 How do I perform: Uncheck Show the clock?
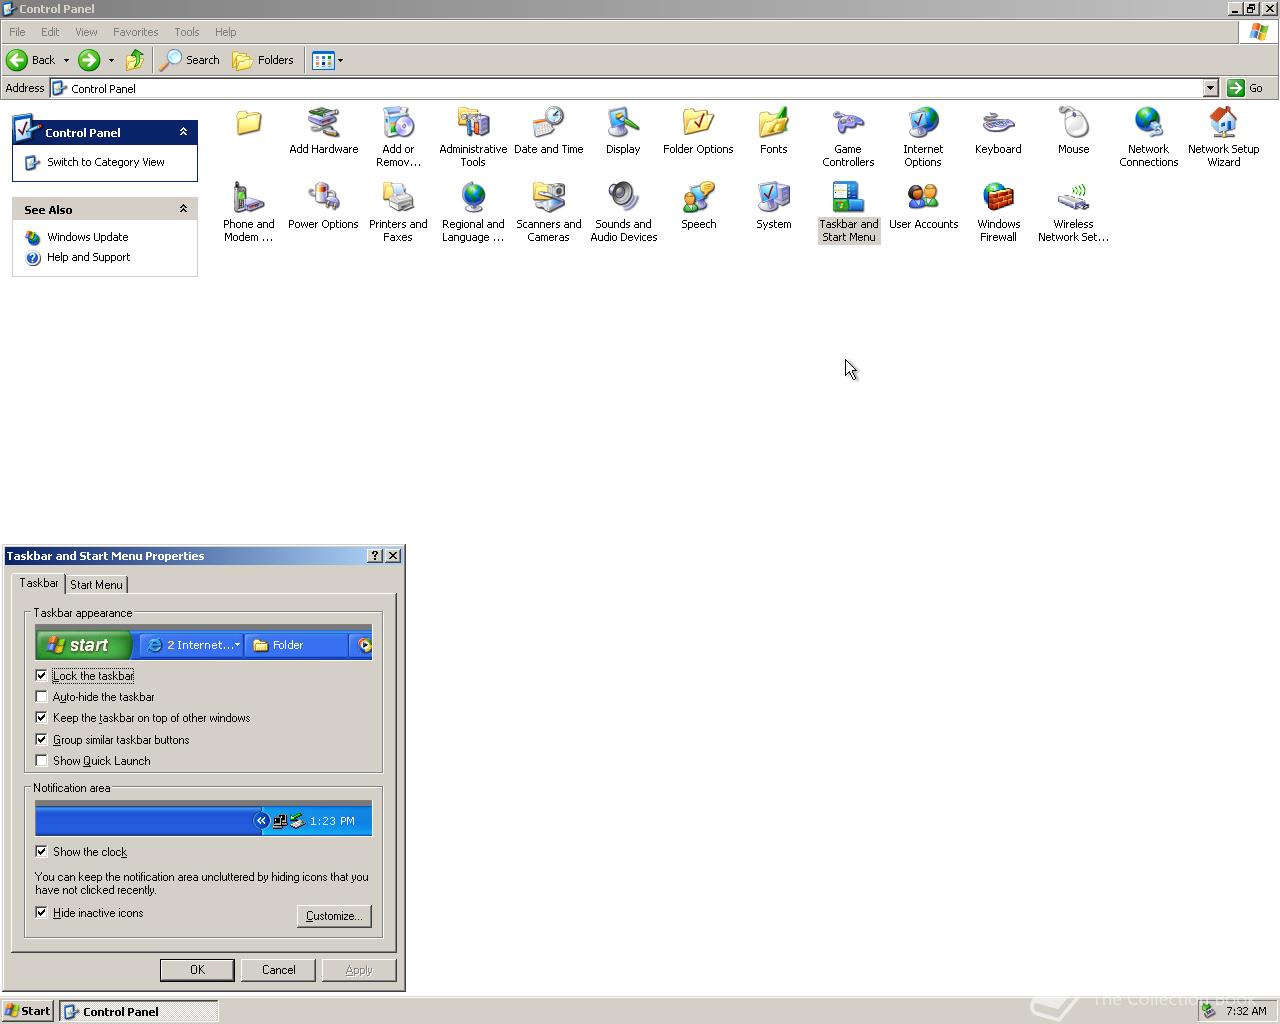click(41, 852)
